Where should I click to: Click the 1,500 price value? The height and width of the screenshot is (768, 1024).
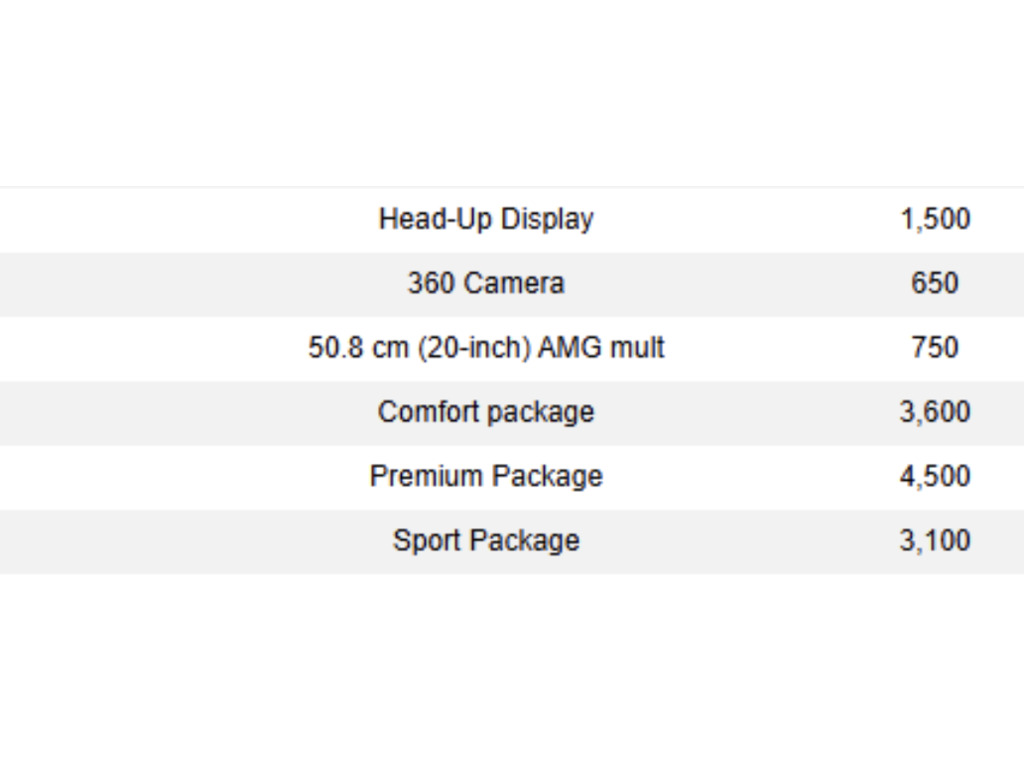click(935, 219)
